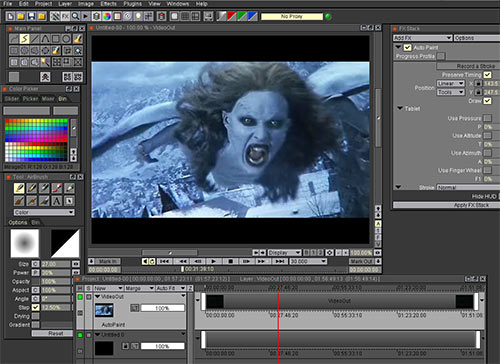This screenshot has height=364, width=500.
Task: Click the green channel toolbar icon
Action: pos(242,16)
